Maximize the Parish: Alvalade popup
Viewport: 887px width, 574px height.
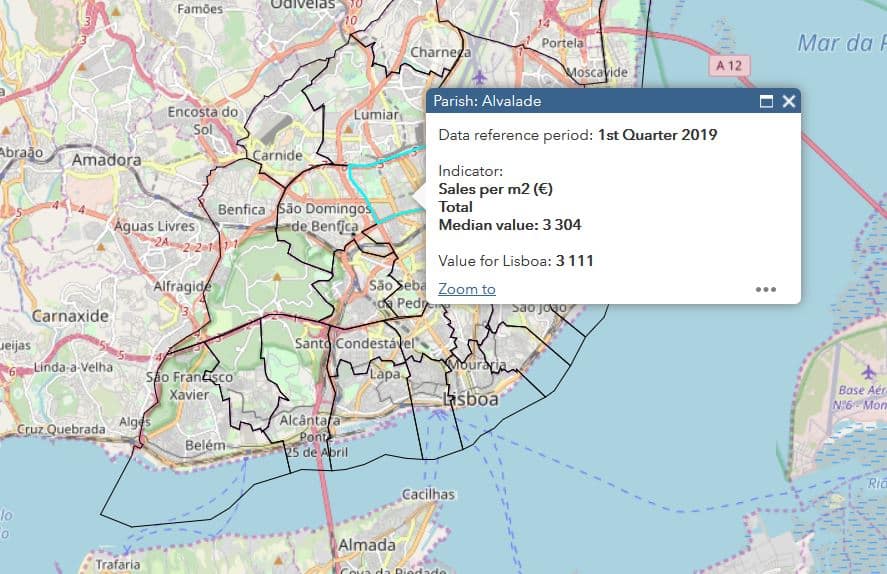[x=767, y=101]
